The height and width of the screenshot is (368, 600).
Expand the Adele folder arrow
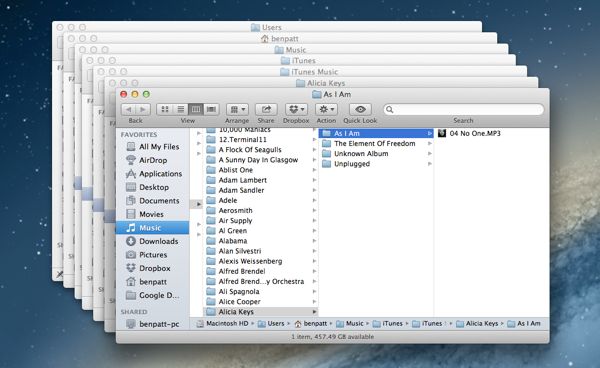pyautogui.click(x=314, y=200)
